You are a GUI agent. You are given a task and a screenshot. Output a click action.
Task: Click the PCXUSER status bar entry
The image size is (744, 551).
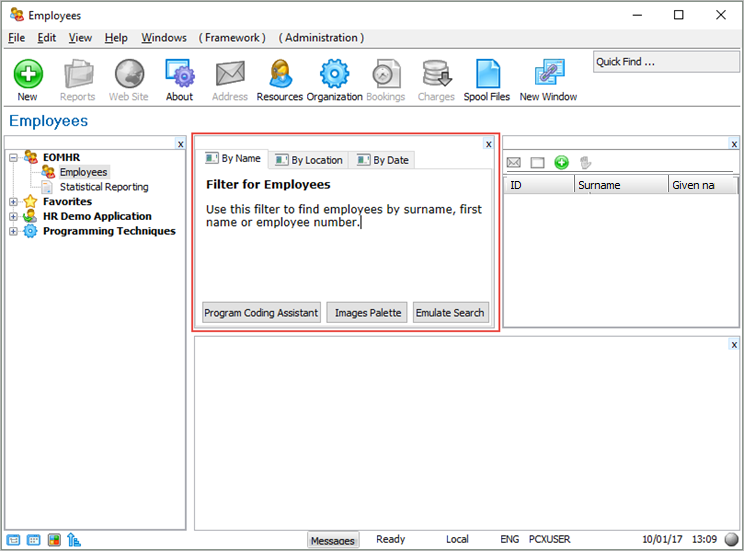coord(549,539)
